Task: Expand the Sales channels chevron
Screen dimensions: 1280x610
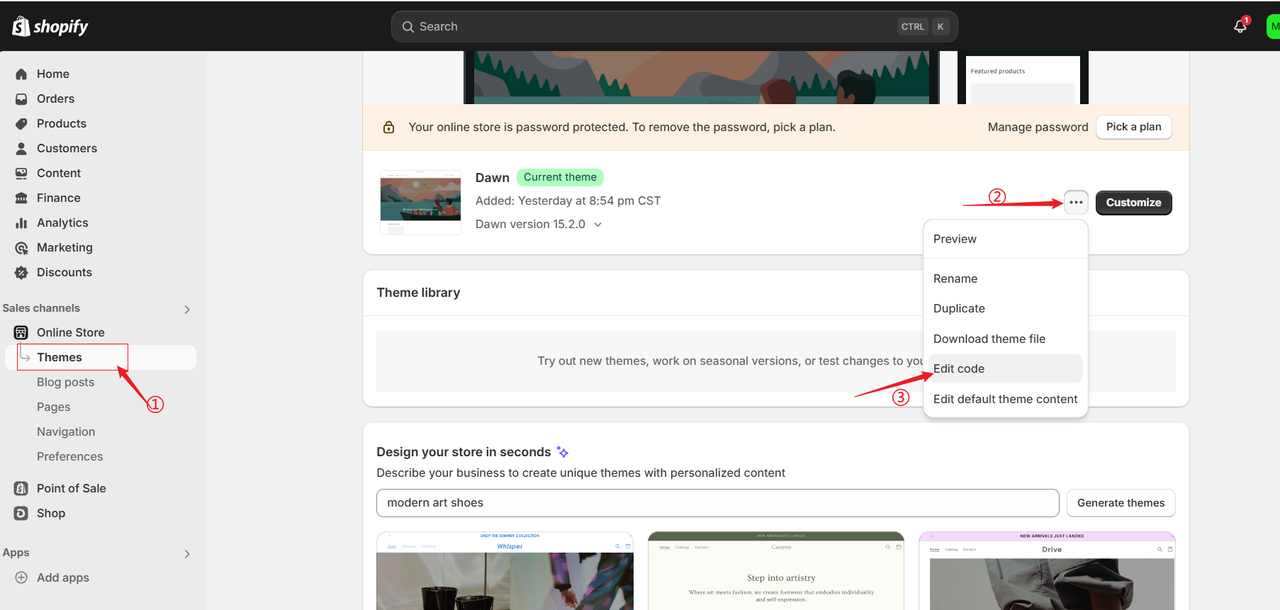Action: click(x=187, y=309)
